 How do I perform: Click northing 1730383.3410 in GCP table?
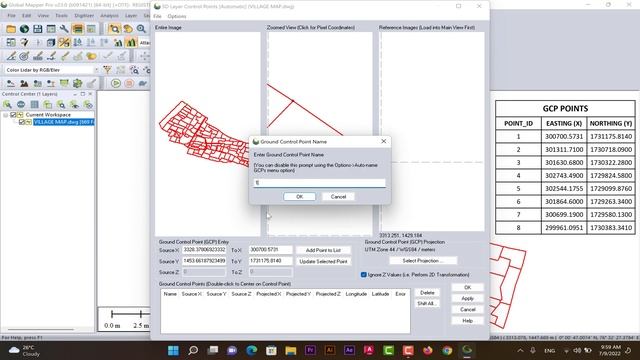(611, 228)
